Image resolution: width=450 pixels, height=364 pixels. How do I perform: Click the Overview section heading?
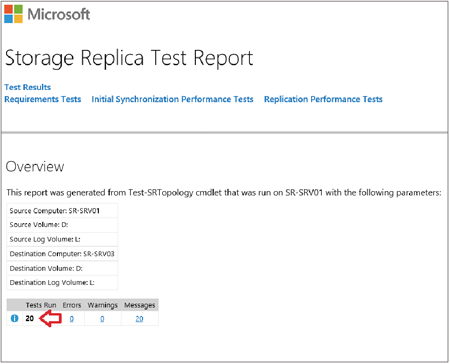point(35,167)
